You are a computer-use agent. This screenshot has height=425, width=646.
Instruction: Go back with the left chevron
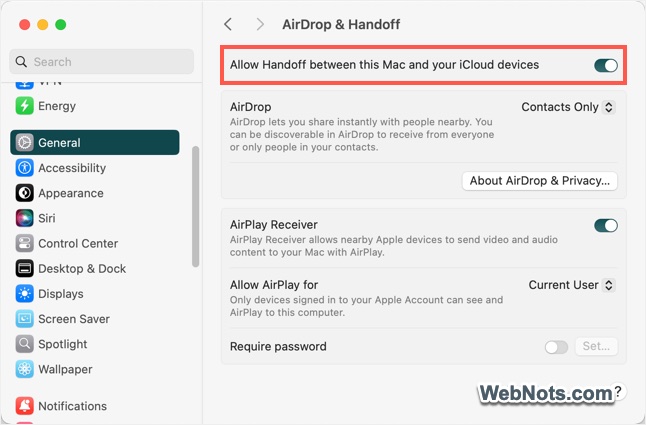(228, 24)
